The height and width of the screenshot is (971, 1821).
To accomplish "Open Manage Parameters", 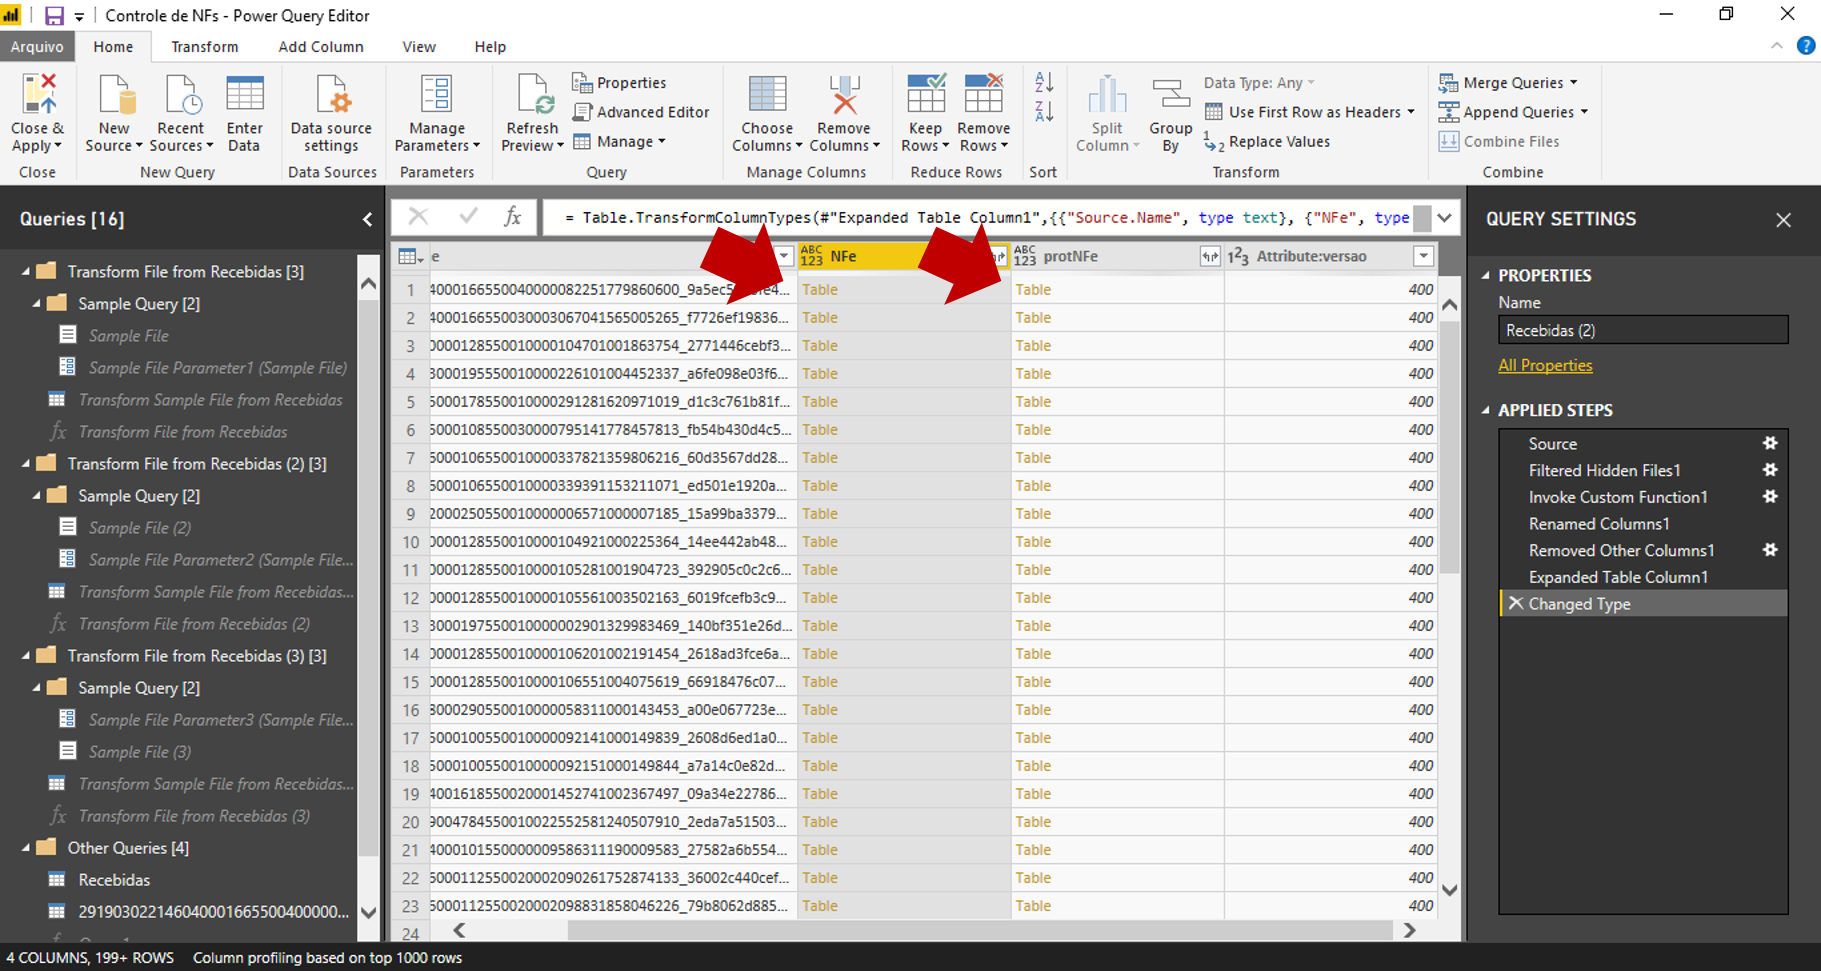I will (x=437, y=113).
